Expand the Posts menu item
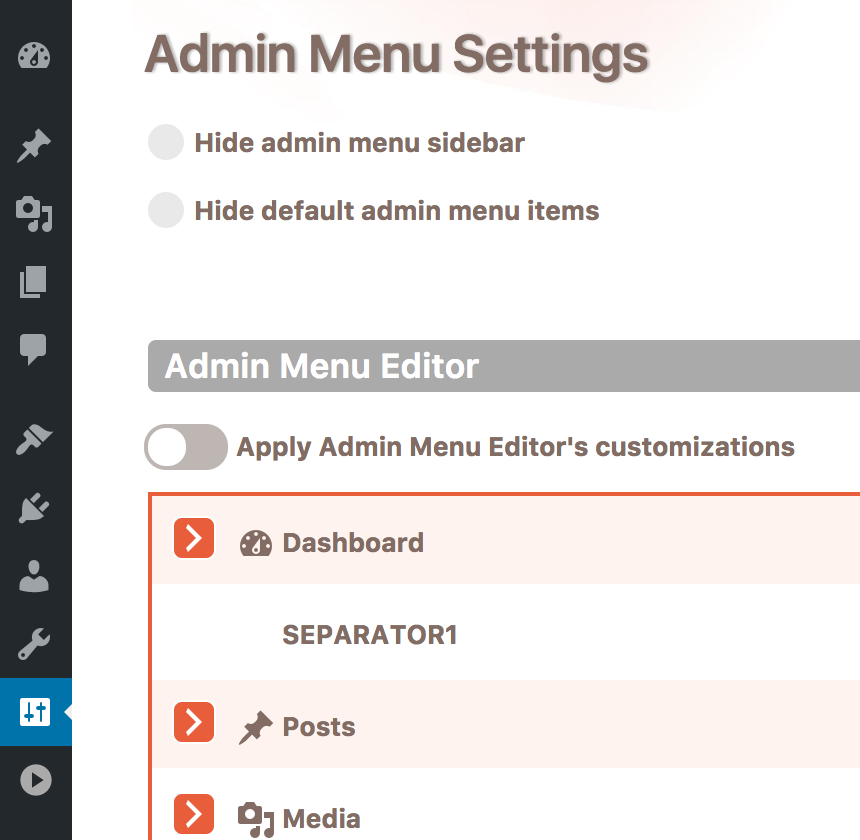 click(x=194, y=722)
